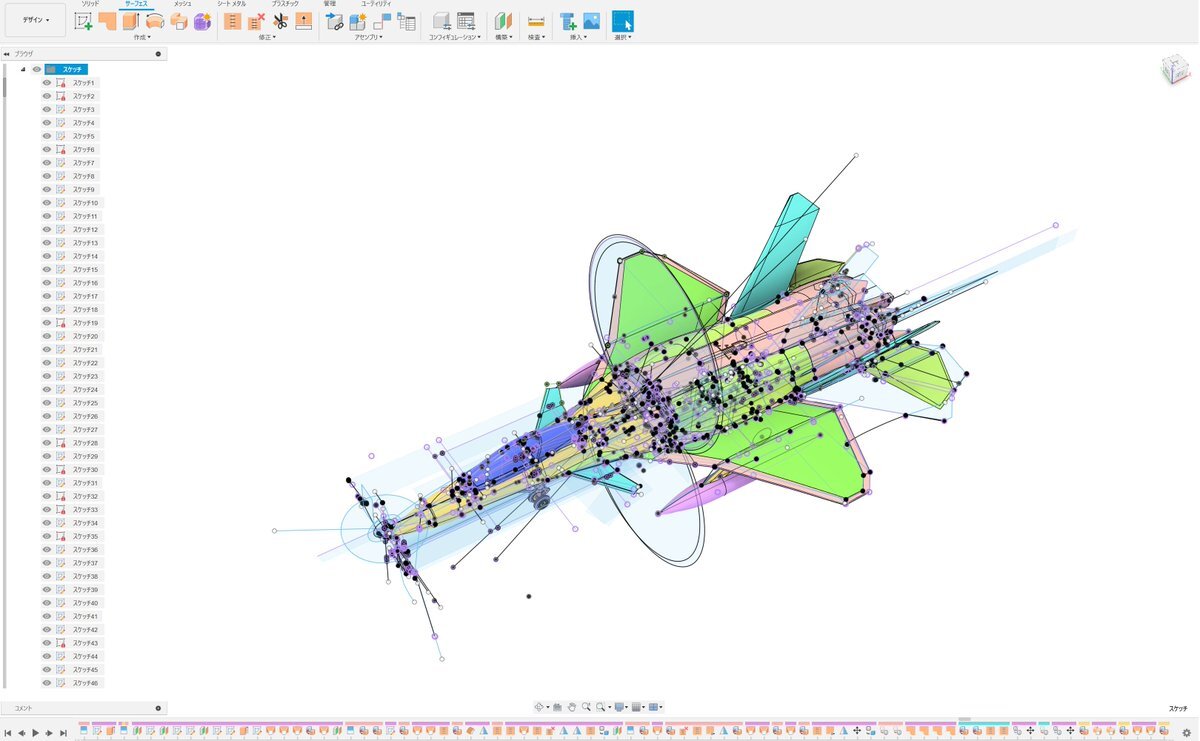Click the Create Sketch icon in the toolbar
The width and height of the screenshot is (1200, 741).
tap(84, 21)
